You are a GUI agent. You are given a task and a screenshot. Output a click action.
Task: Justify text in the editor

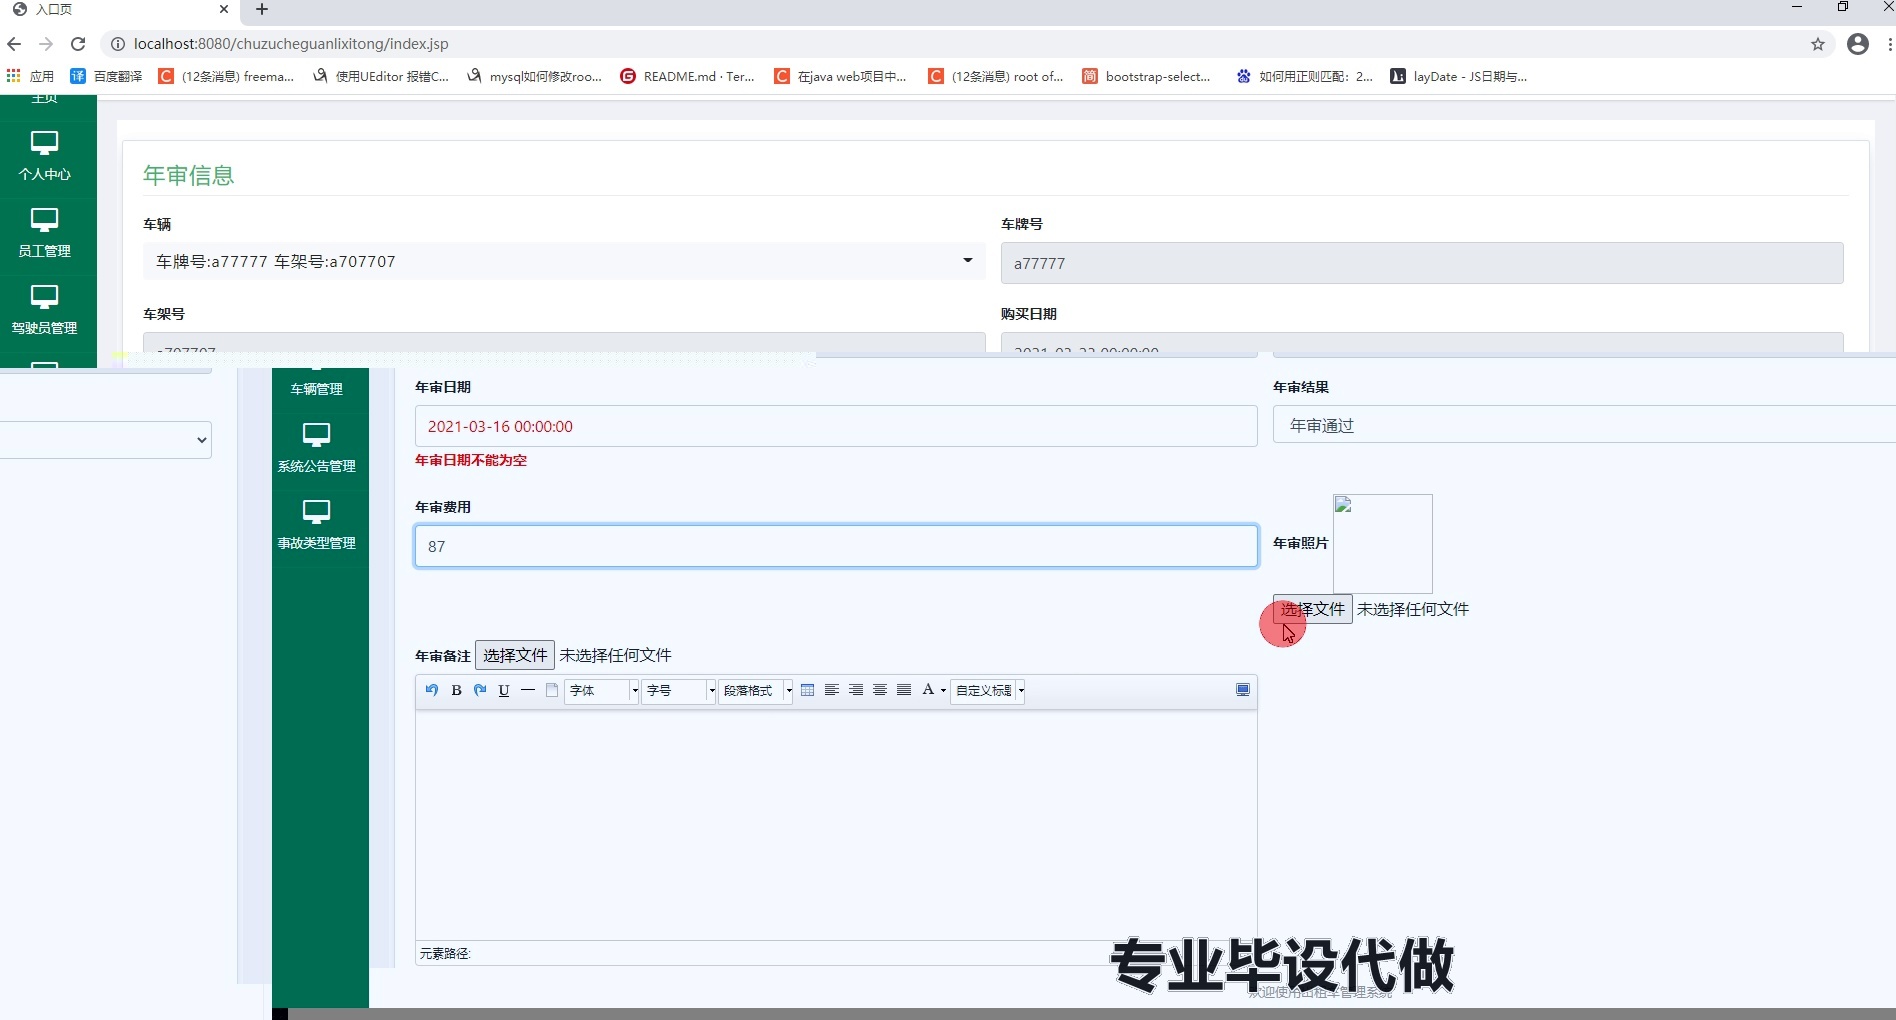[x=904, y=690]
